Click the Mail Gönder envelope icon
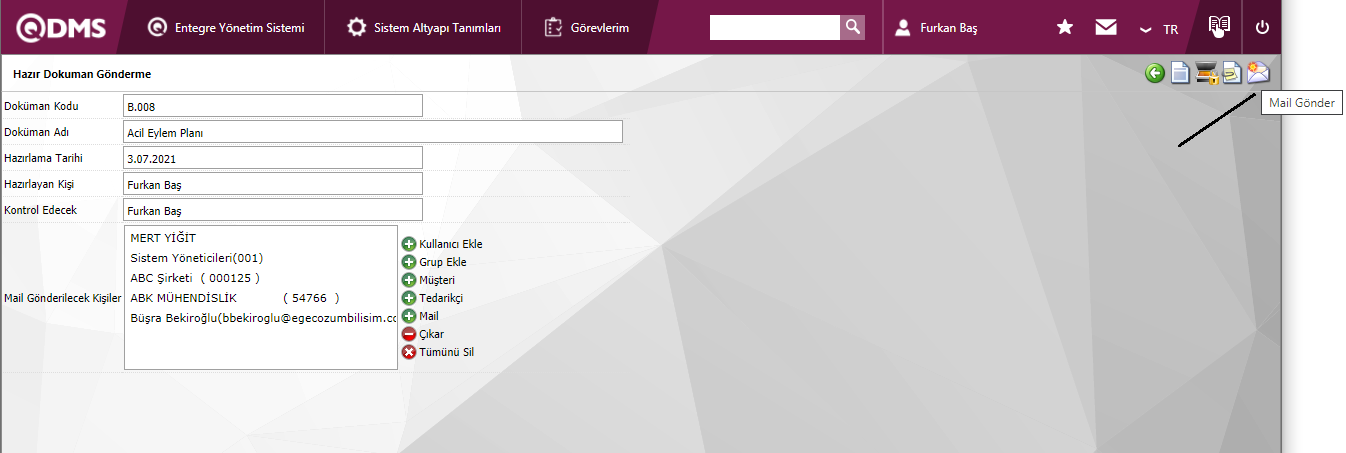 tap(1258, 72)
